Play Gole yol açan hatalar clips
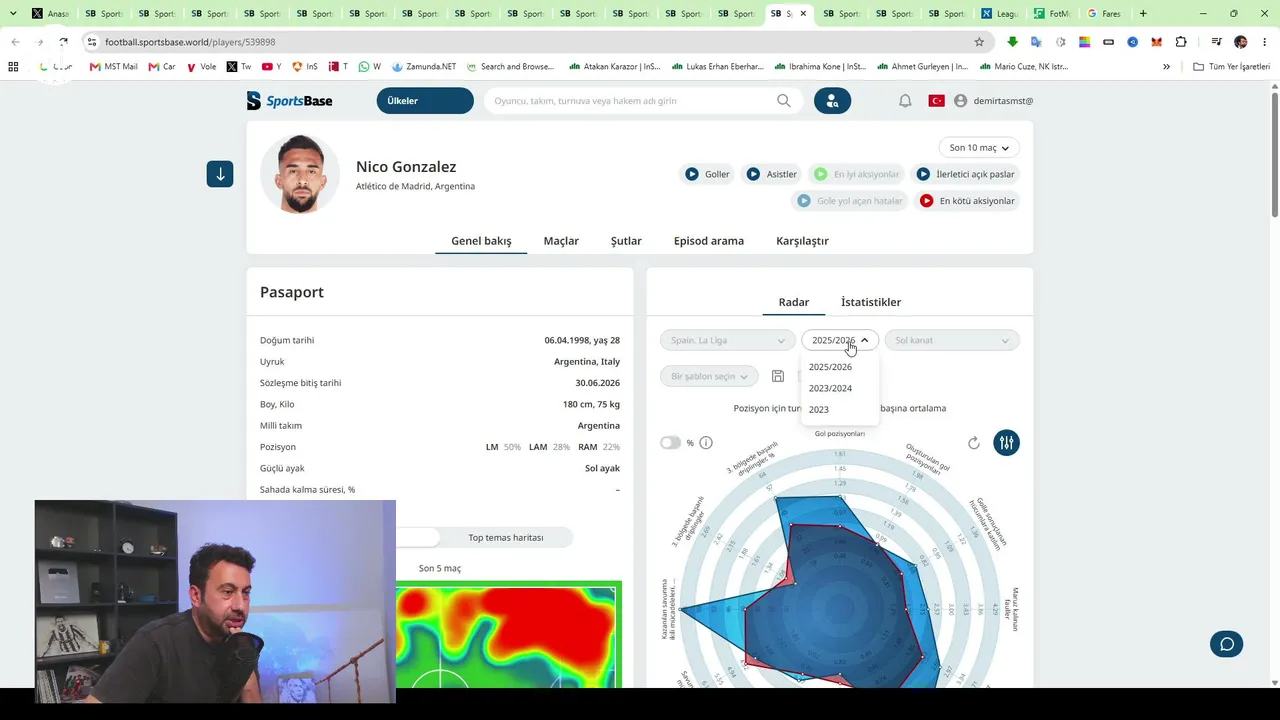The height and width of the screenshot is (720, 1280). tap(849, 201)
